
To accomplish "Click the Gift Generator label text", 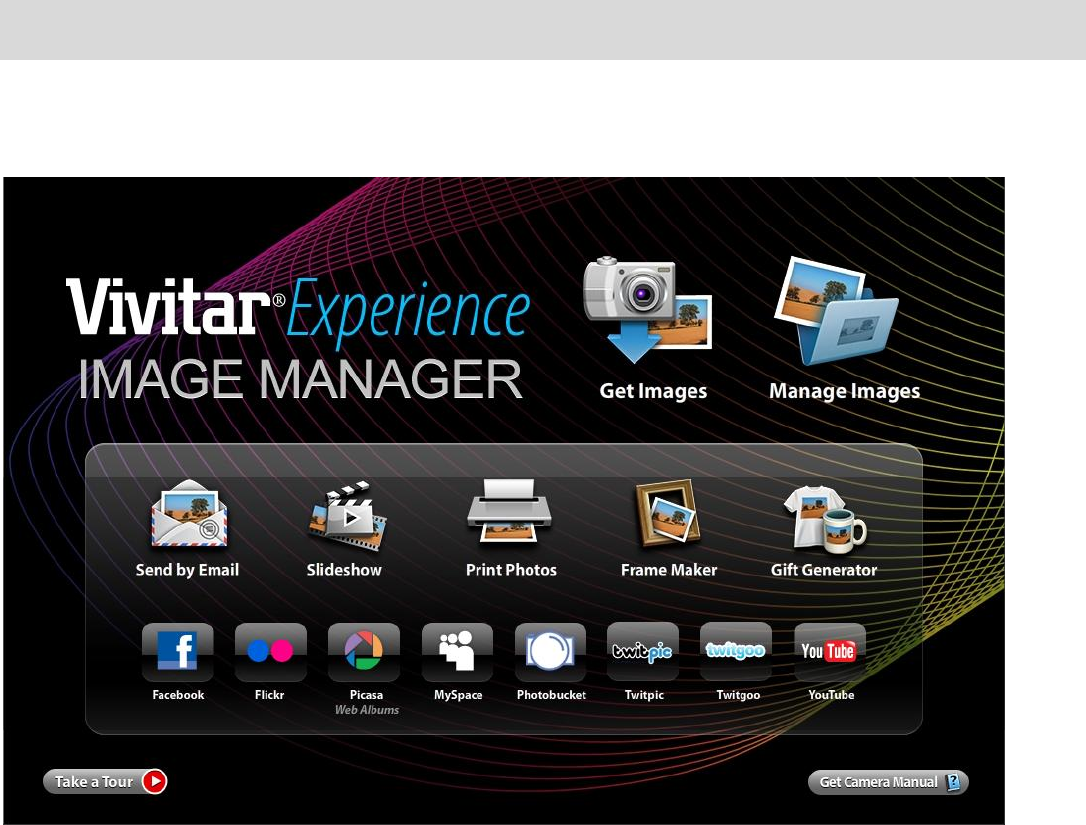I will (x=824, y=570).
